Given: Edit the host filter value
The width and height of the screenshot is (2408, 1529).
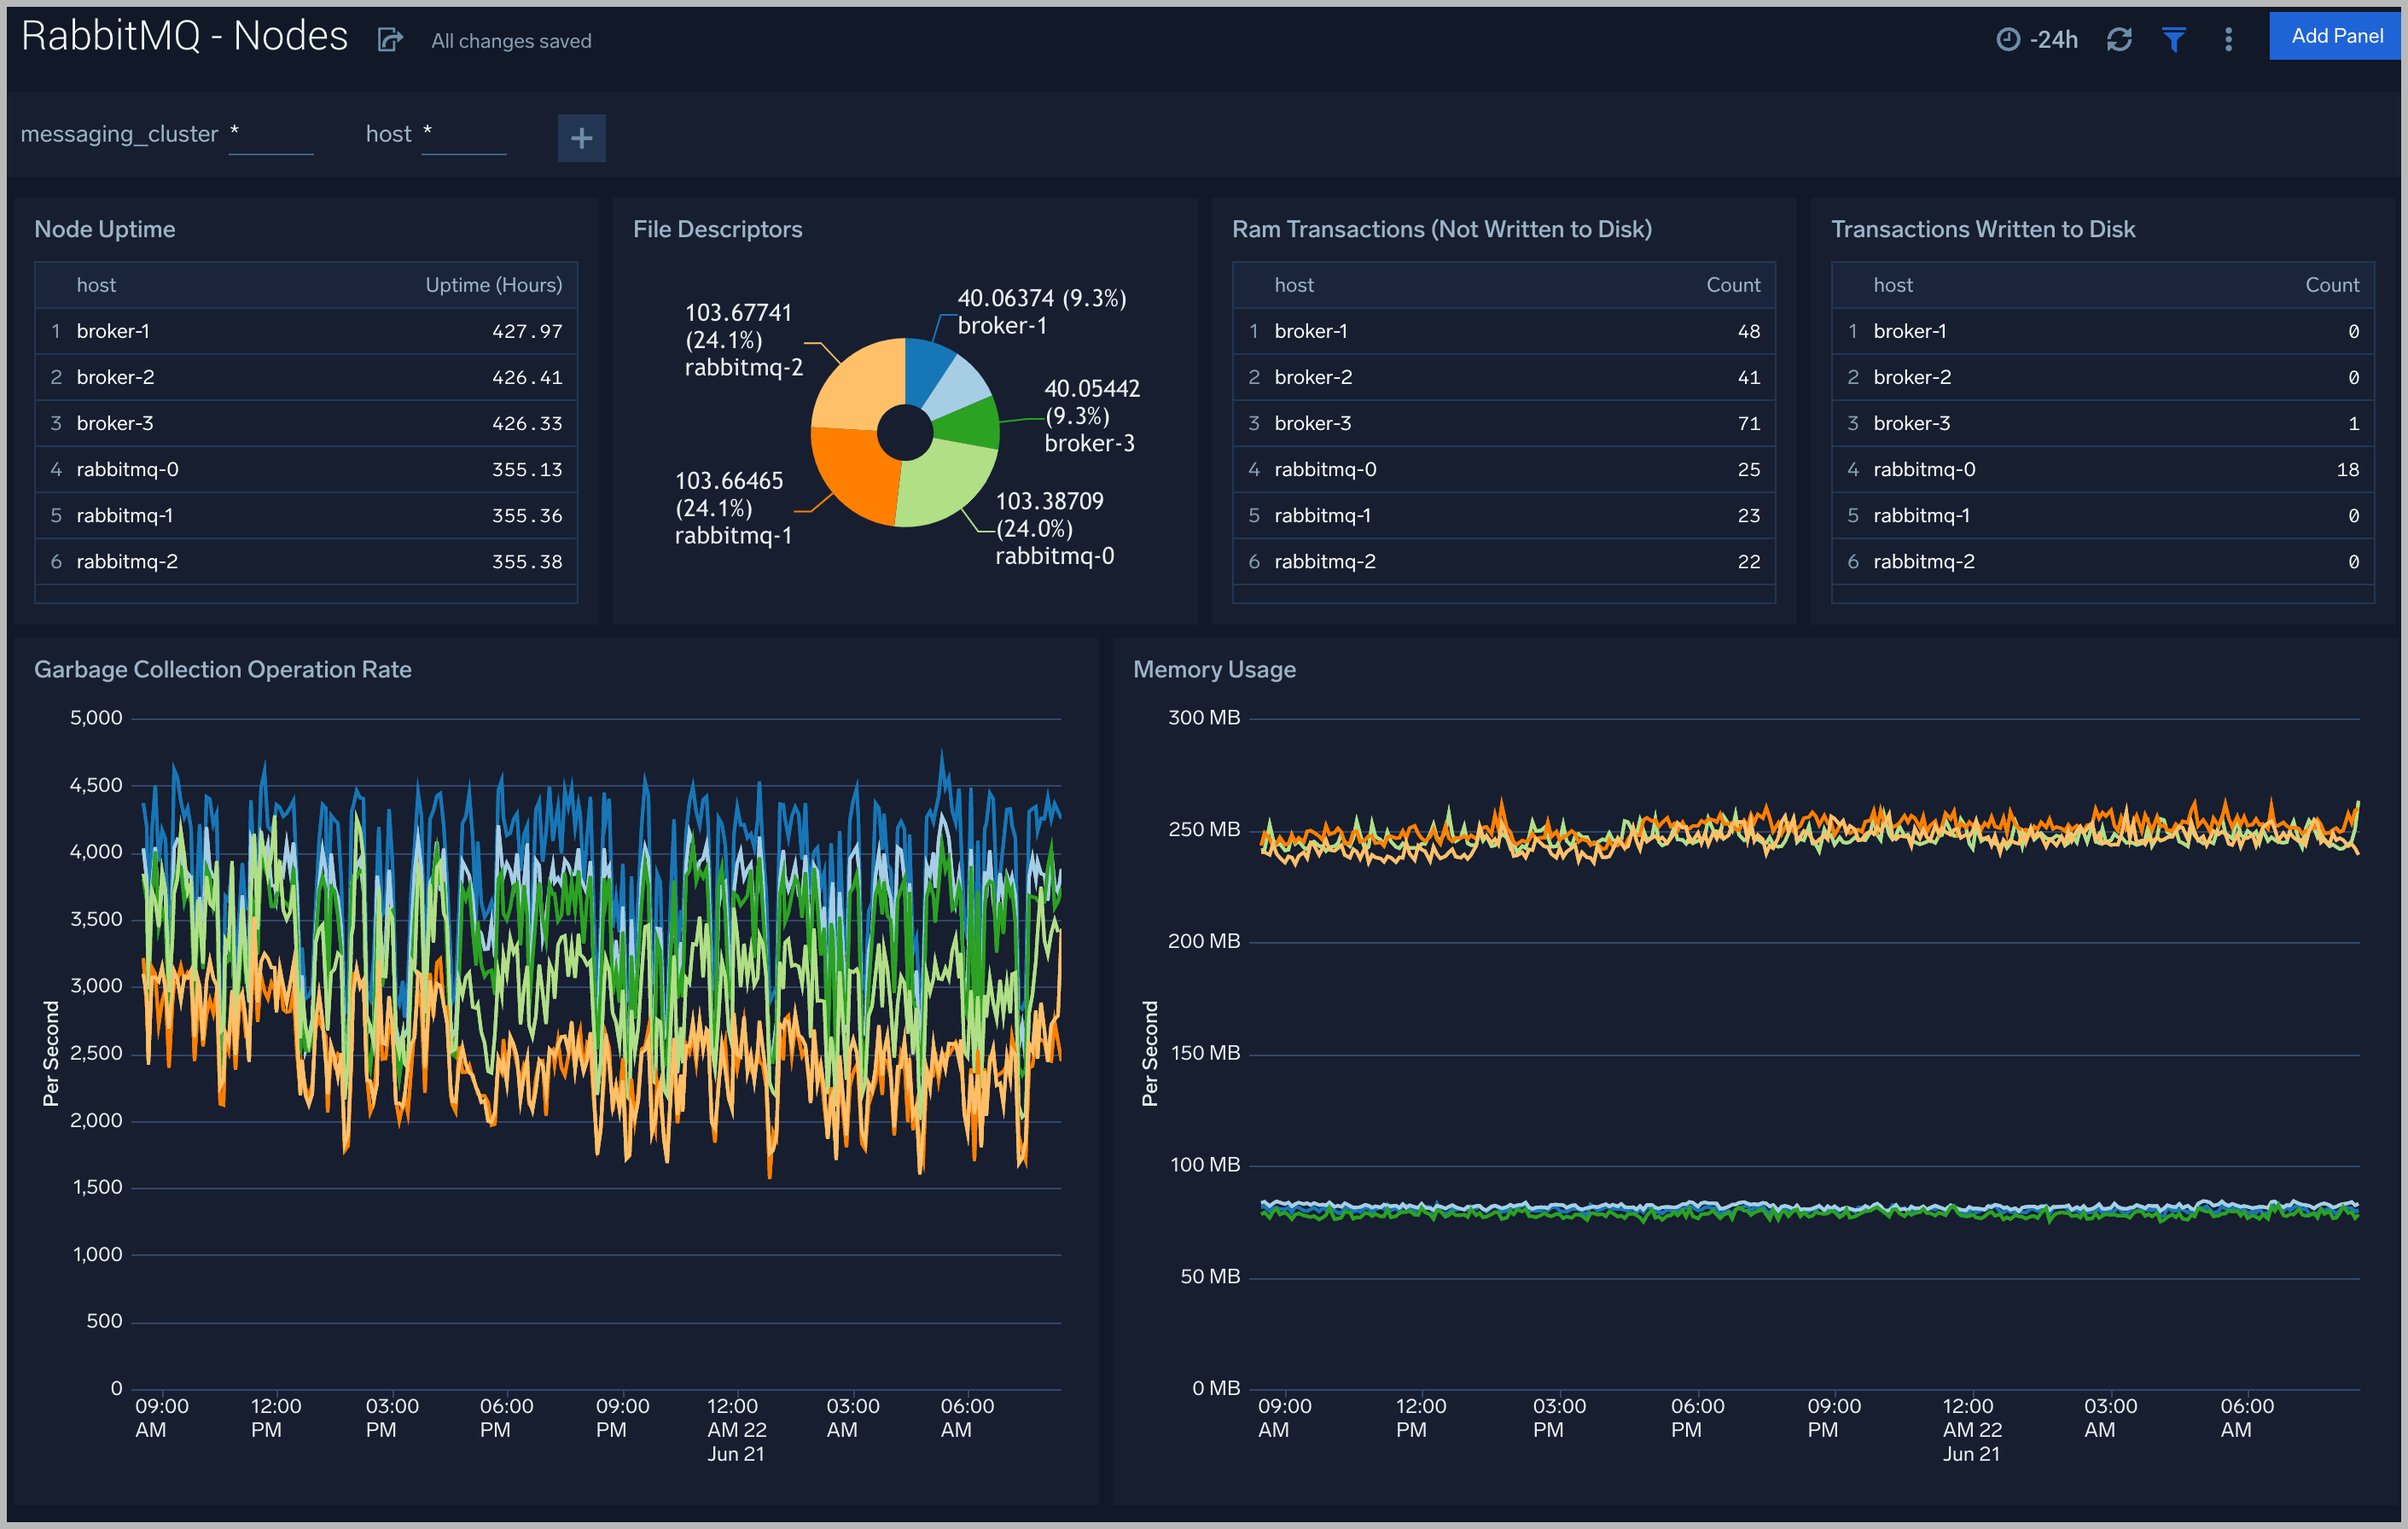Looking at the screenshot, I should (x=462, y=133).
